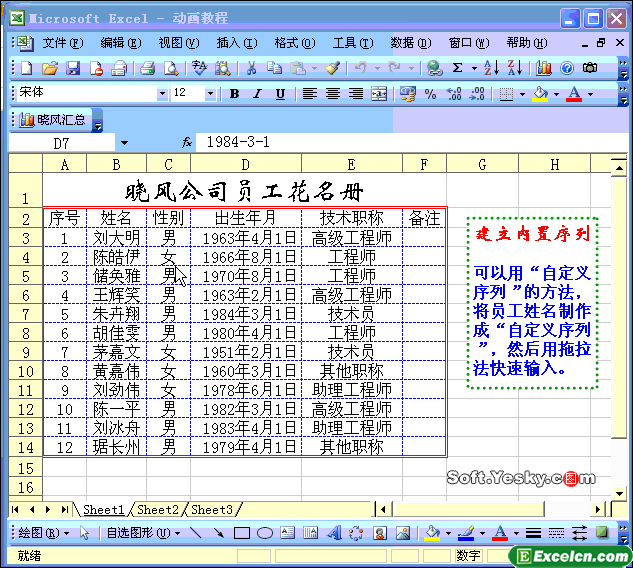633x568 pixels.
Task: Select row 7 header
Action: tap(25, 314)
